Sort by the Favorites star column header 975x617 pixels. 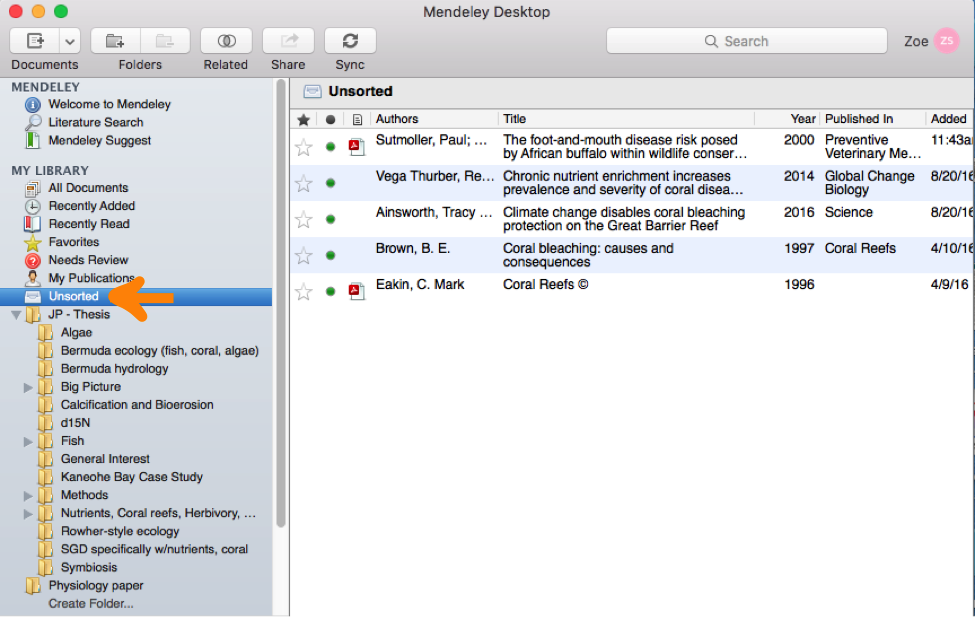(303, 119)
